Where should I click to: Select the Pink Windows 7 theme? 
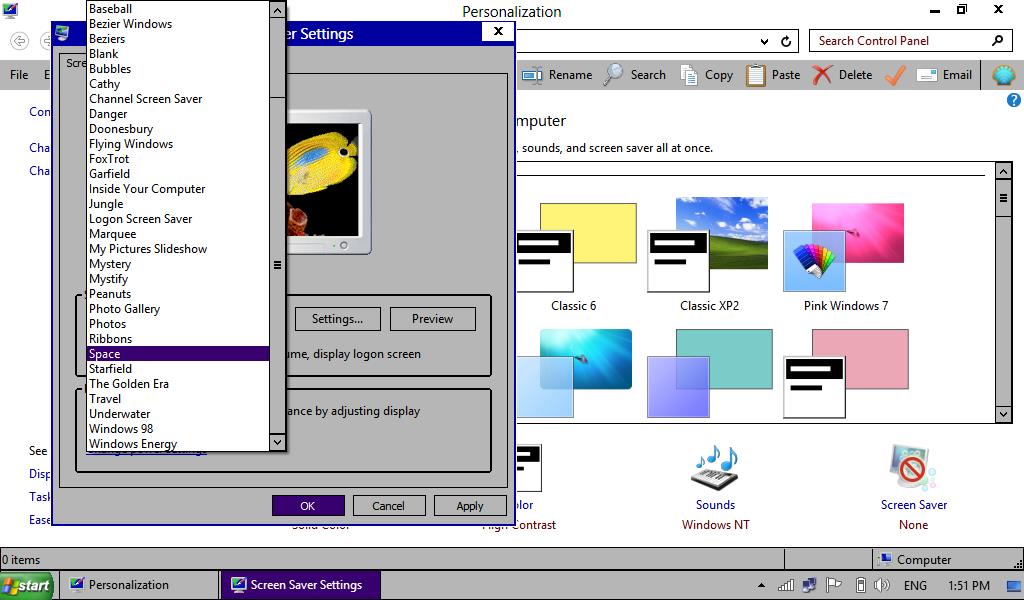click(x=845, y=257)
